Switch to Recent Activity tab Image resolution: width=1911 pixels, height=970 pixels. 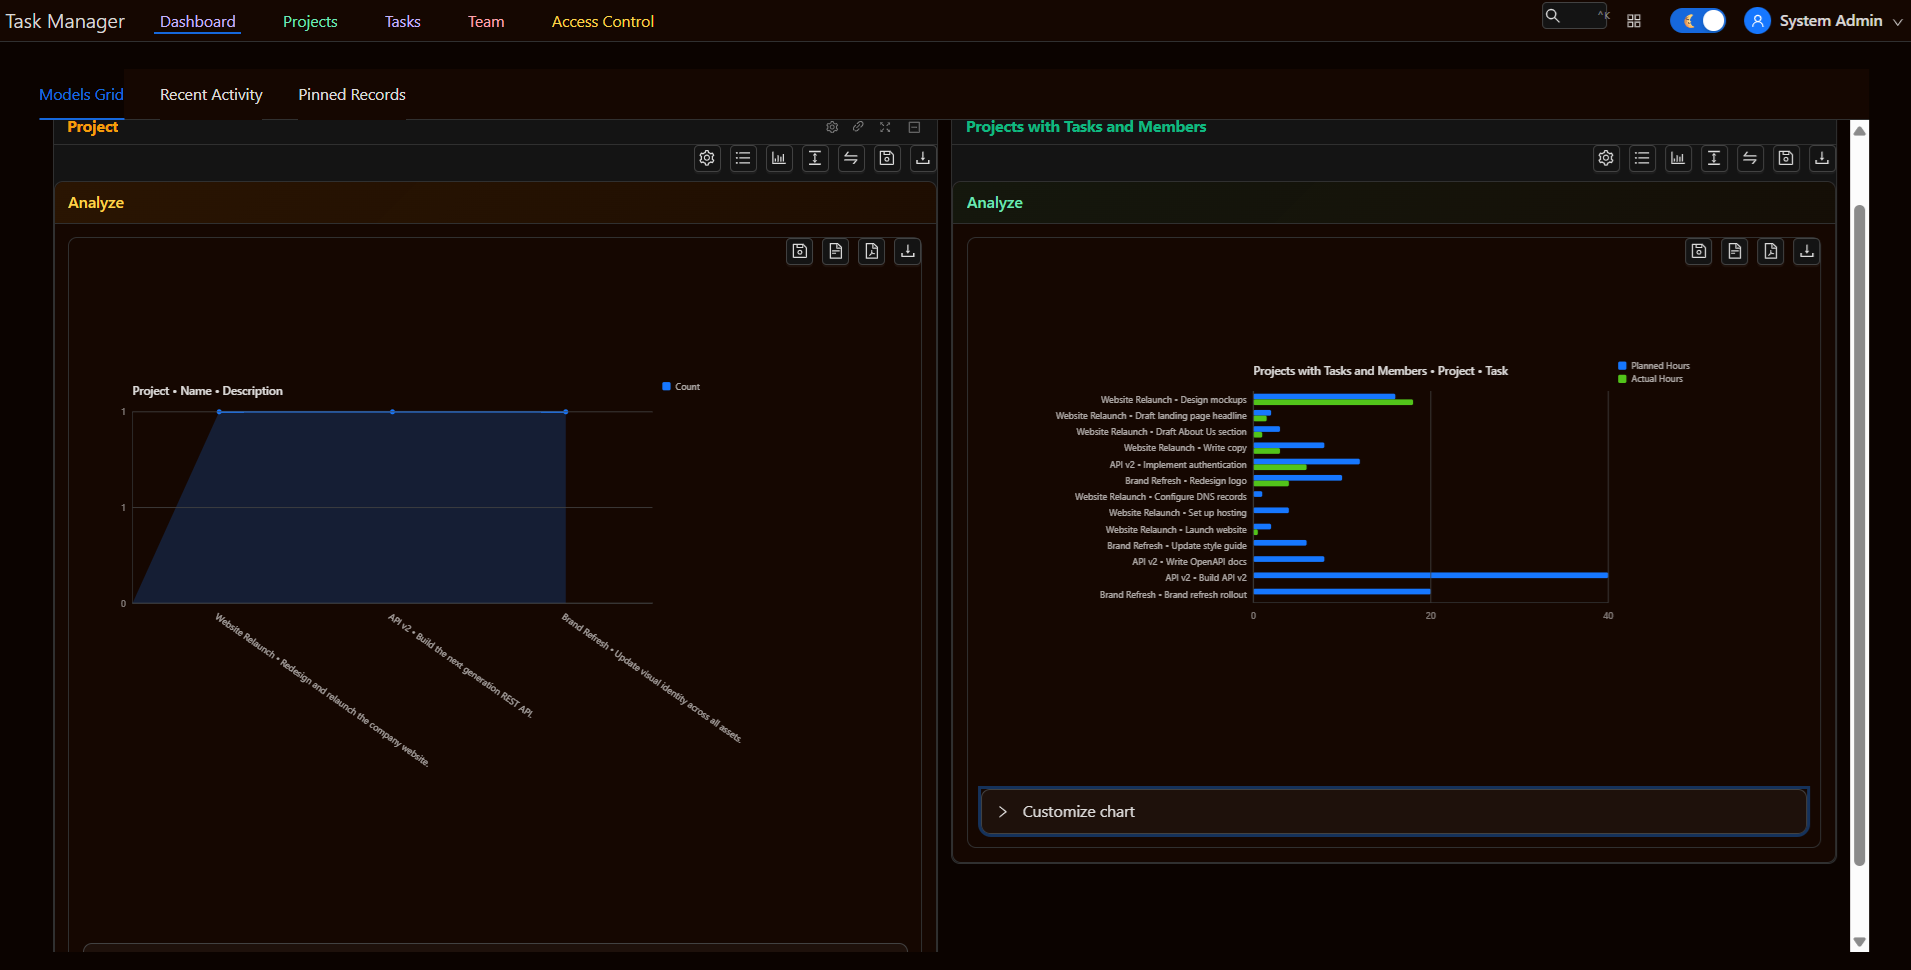[211, 95]
